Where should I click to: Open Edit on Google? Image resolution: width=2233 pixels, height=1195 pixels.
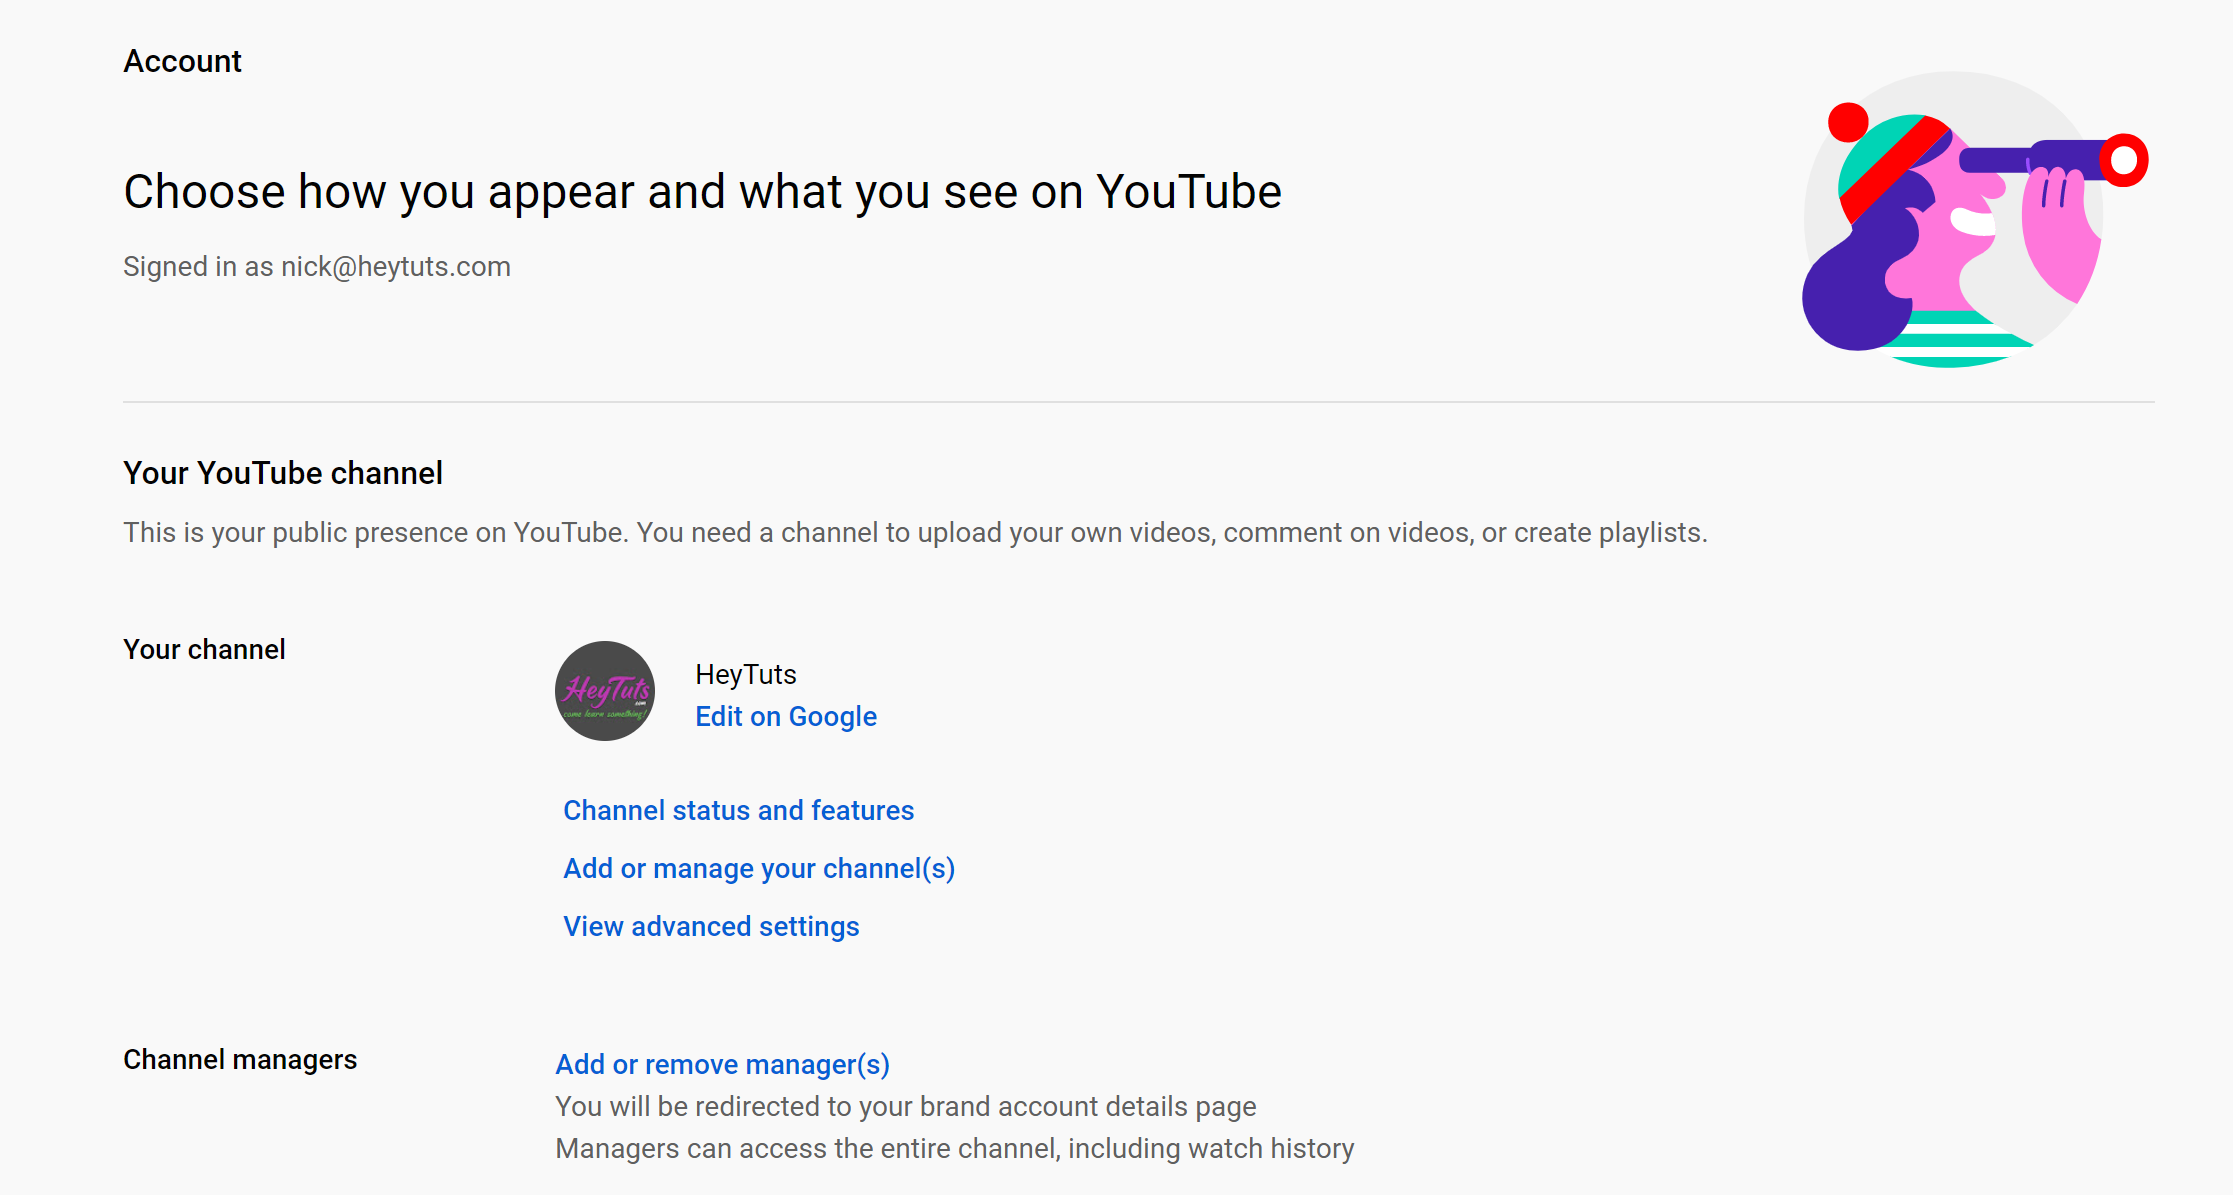[x=786, y=716]
